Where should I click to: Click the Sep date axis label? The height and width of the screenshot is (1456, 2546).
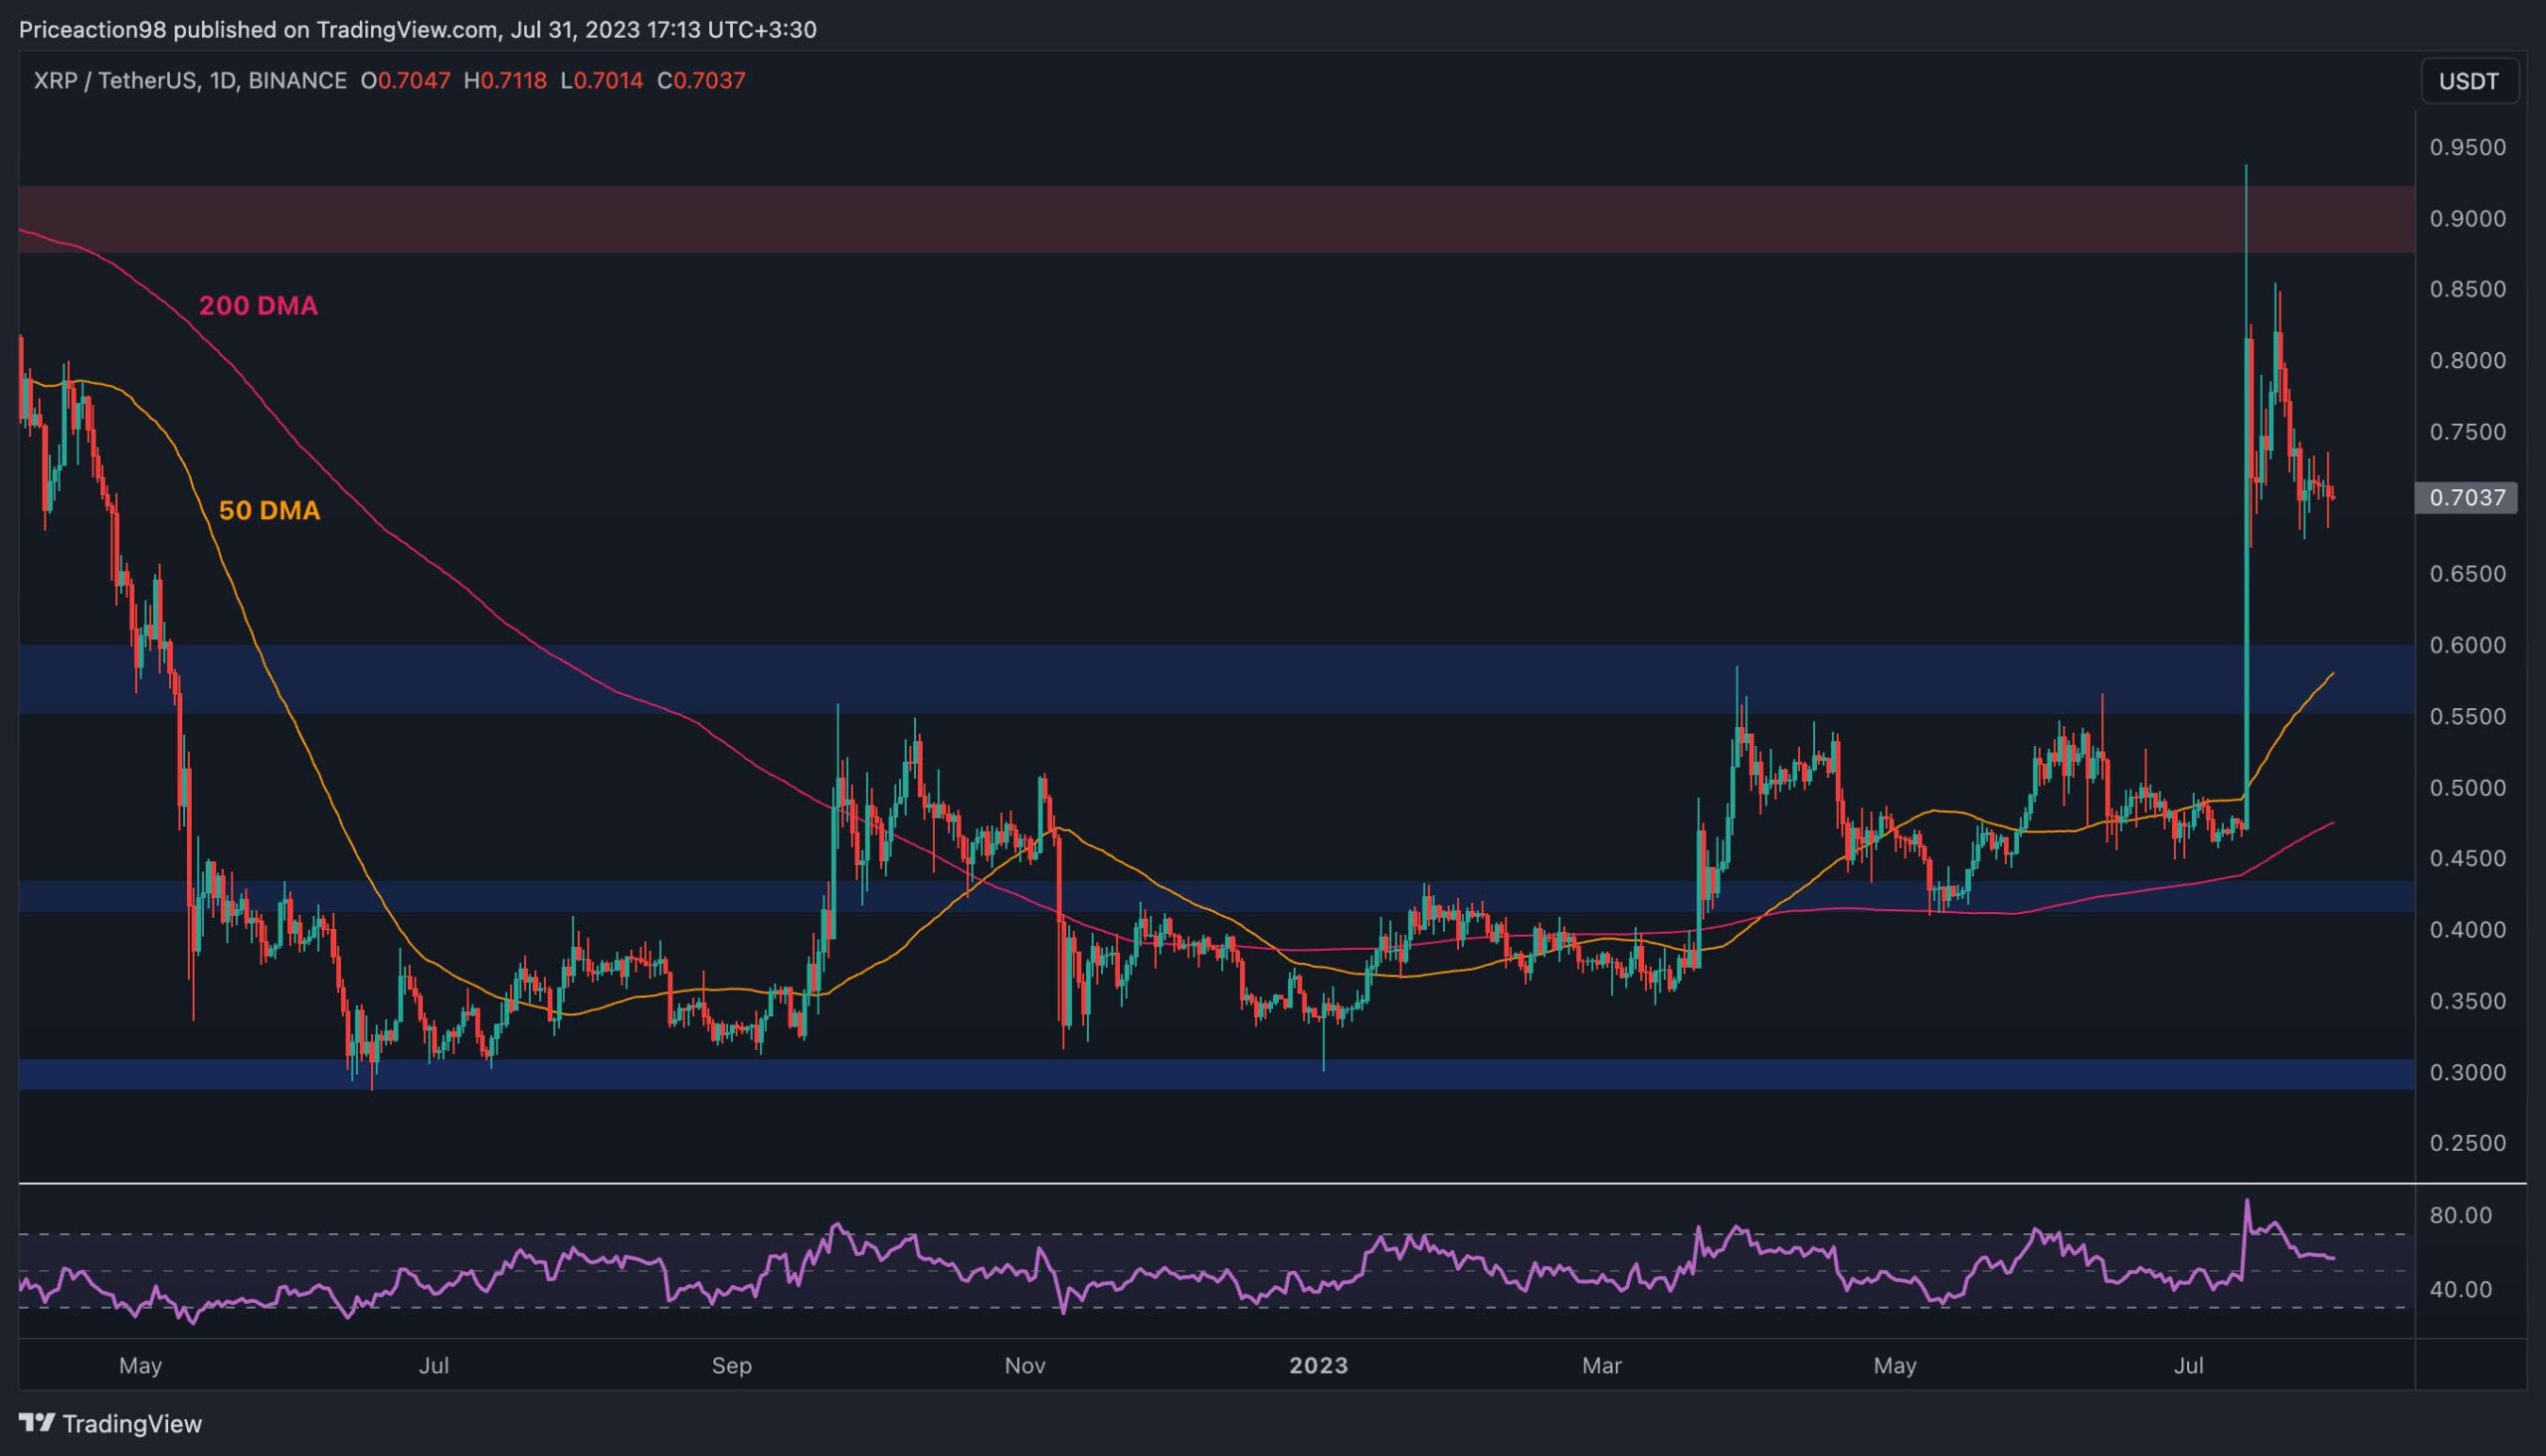click(x=732, y=1366)
